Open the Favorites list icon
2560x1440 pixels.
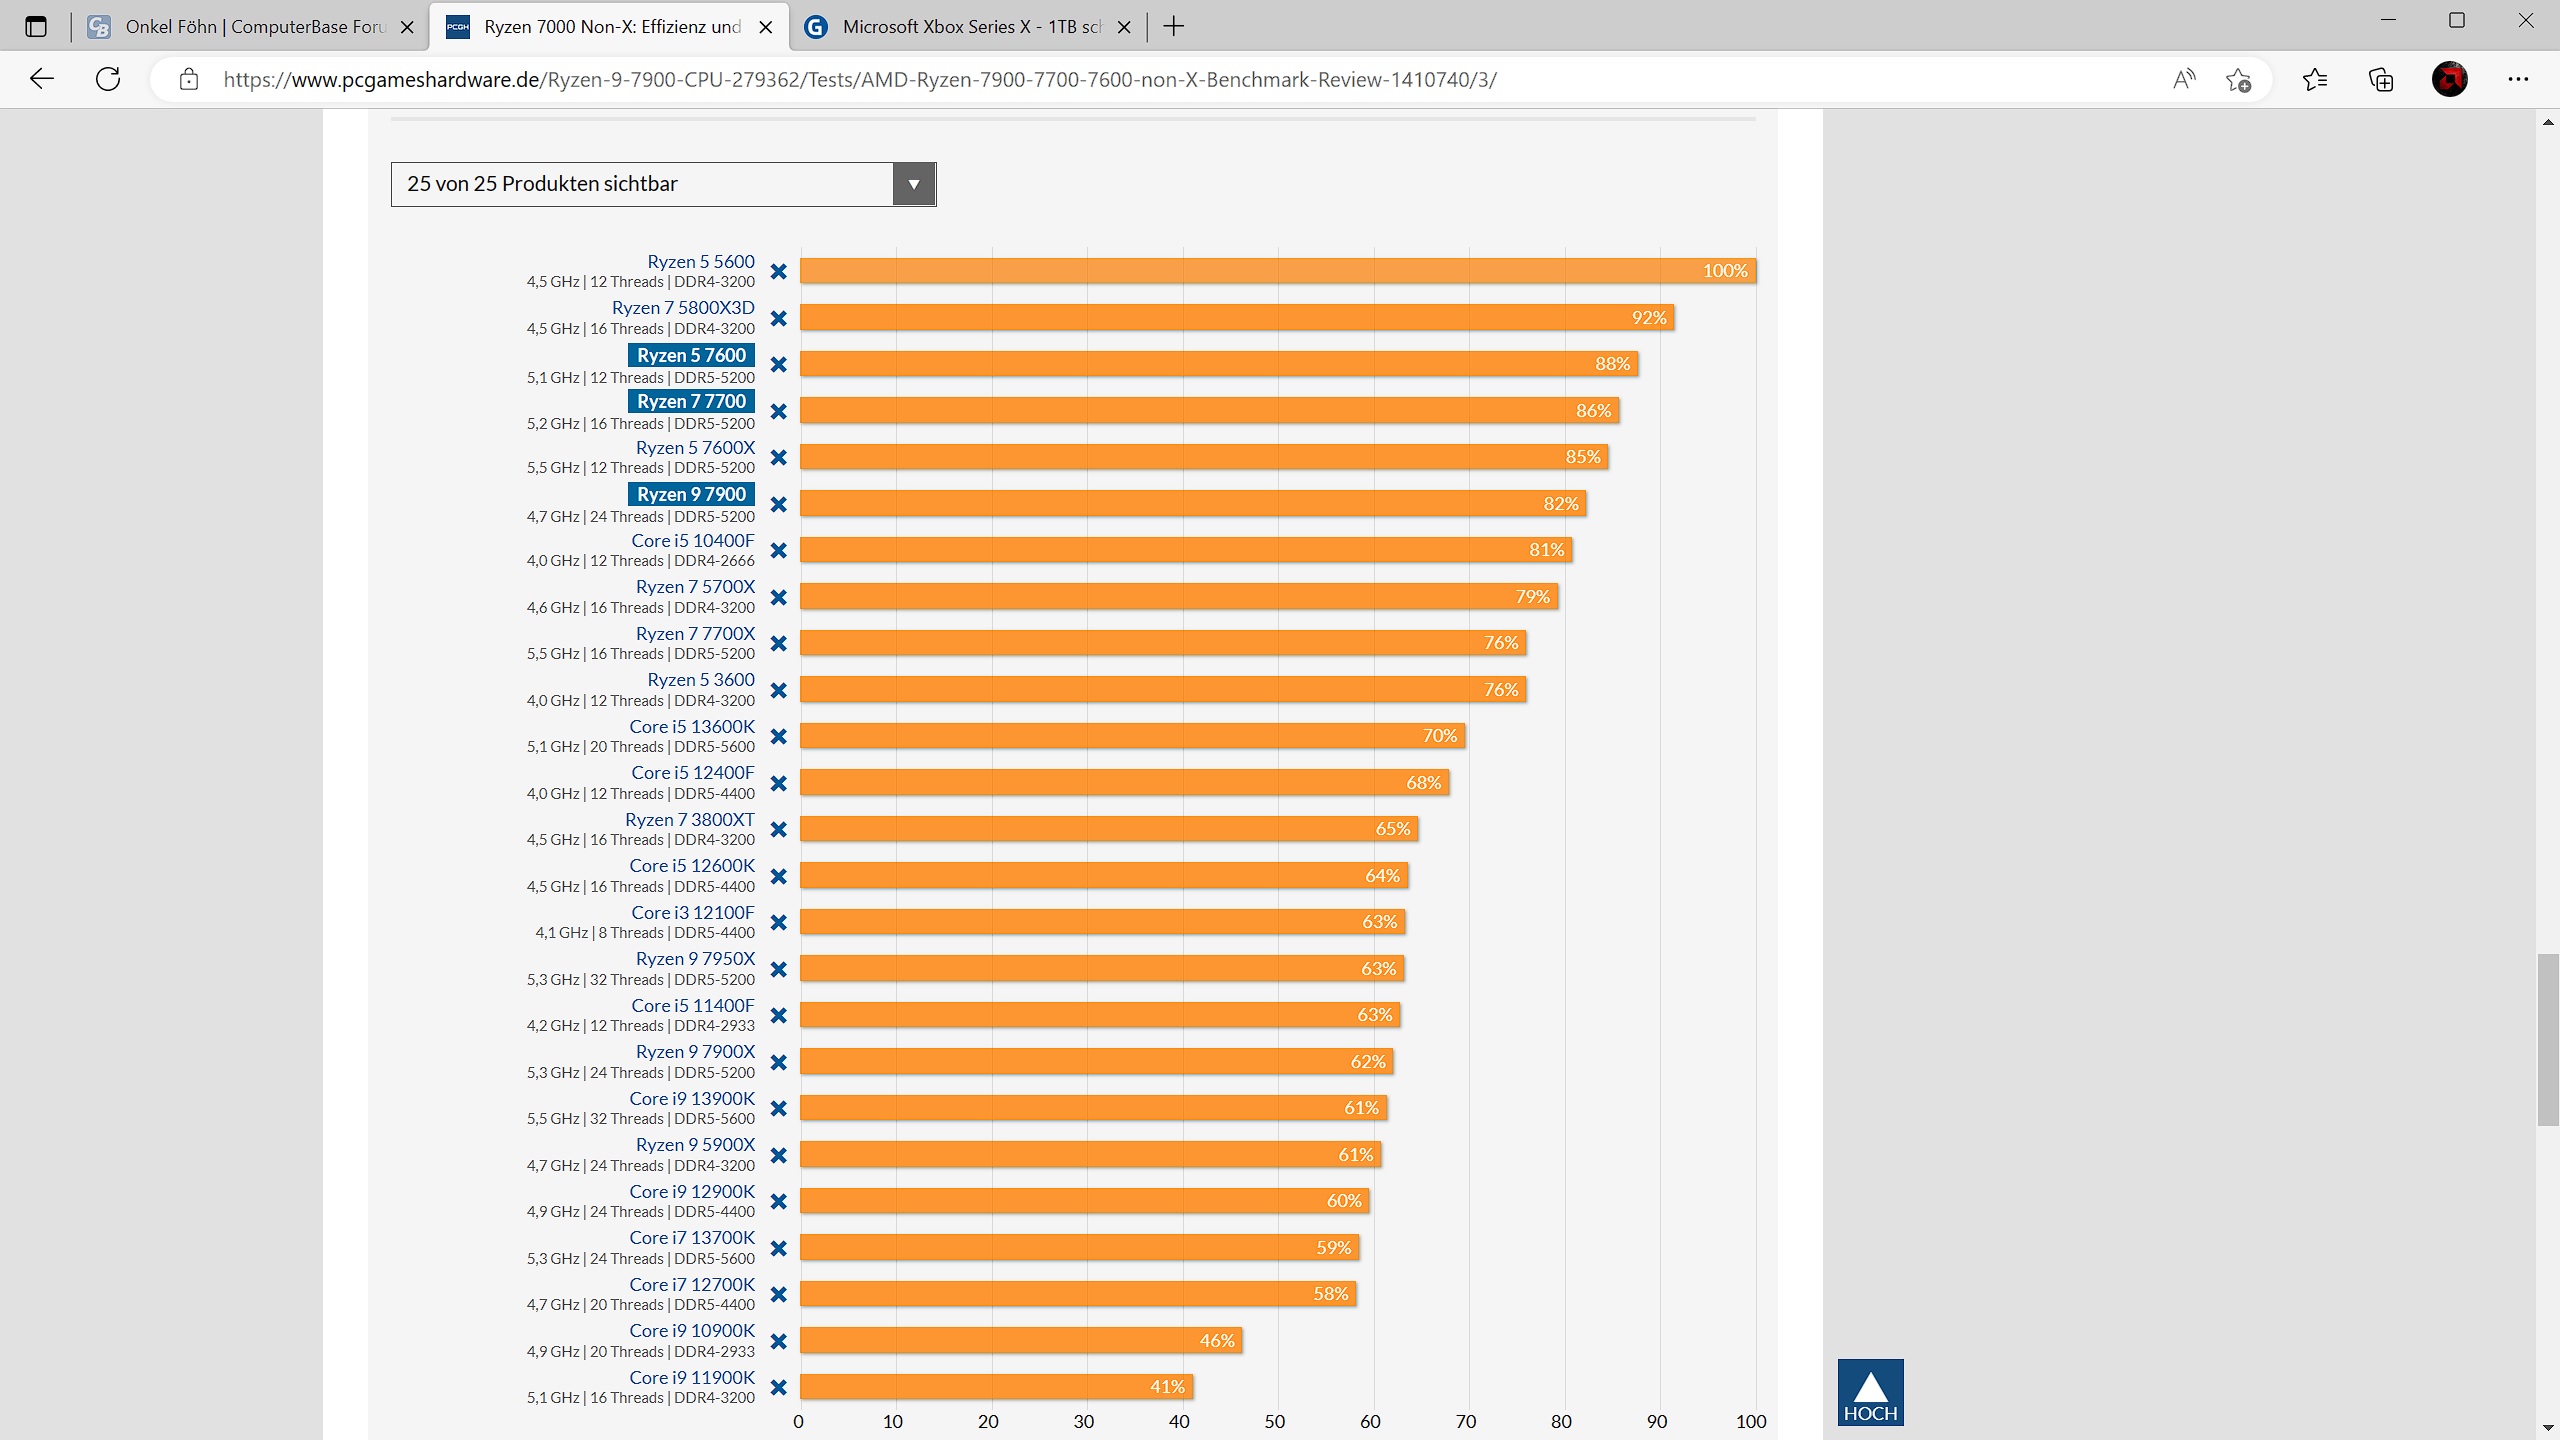pyautogui.click(x=2315, y=79)
